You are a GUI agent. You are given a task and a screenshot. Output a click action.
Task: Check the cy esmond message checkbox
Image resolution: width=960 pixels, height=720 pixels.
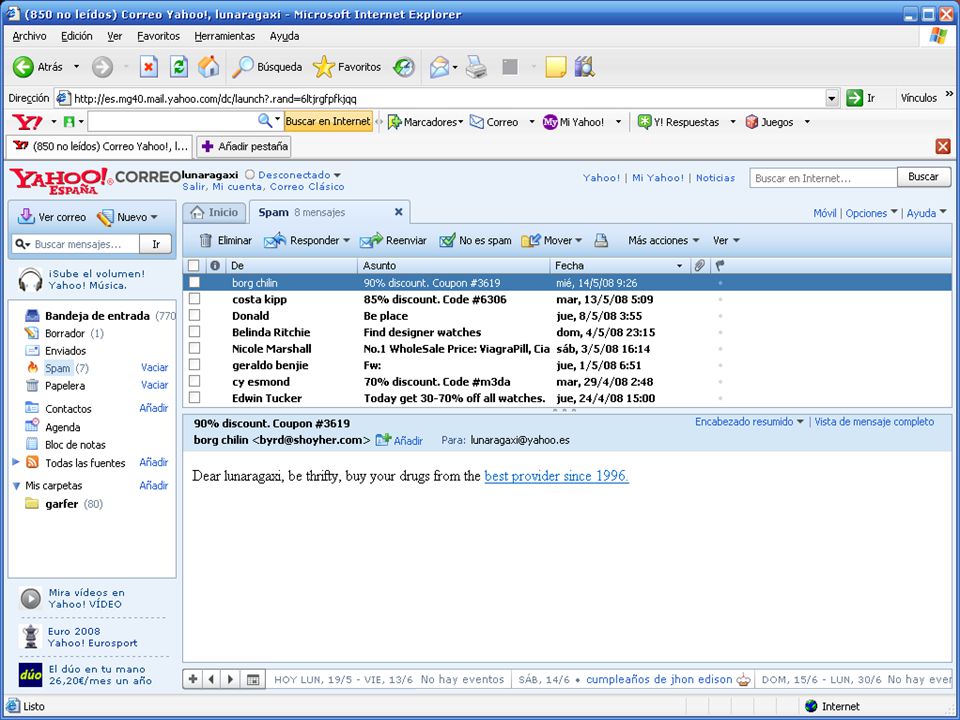194,381
